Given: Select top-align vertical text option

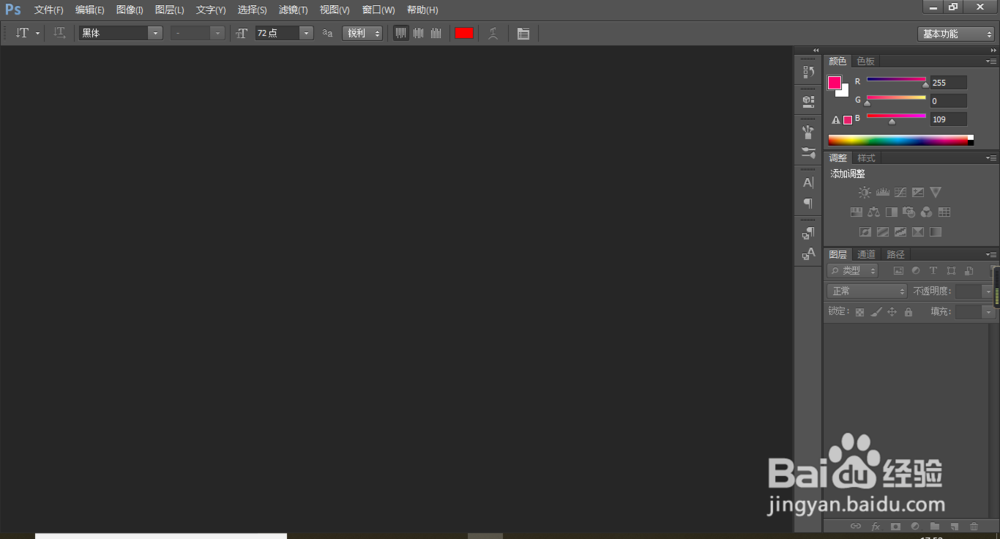Looking at the screenshot, I should pyautogui.click(x=401, y=33).
